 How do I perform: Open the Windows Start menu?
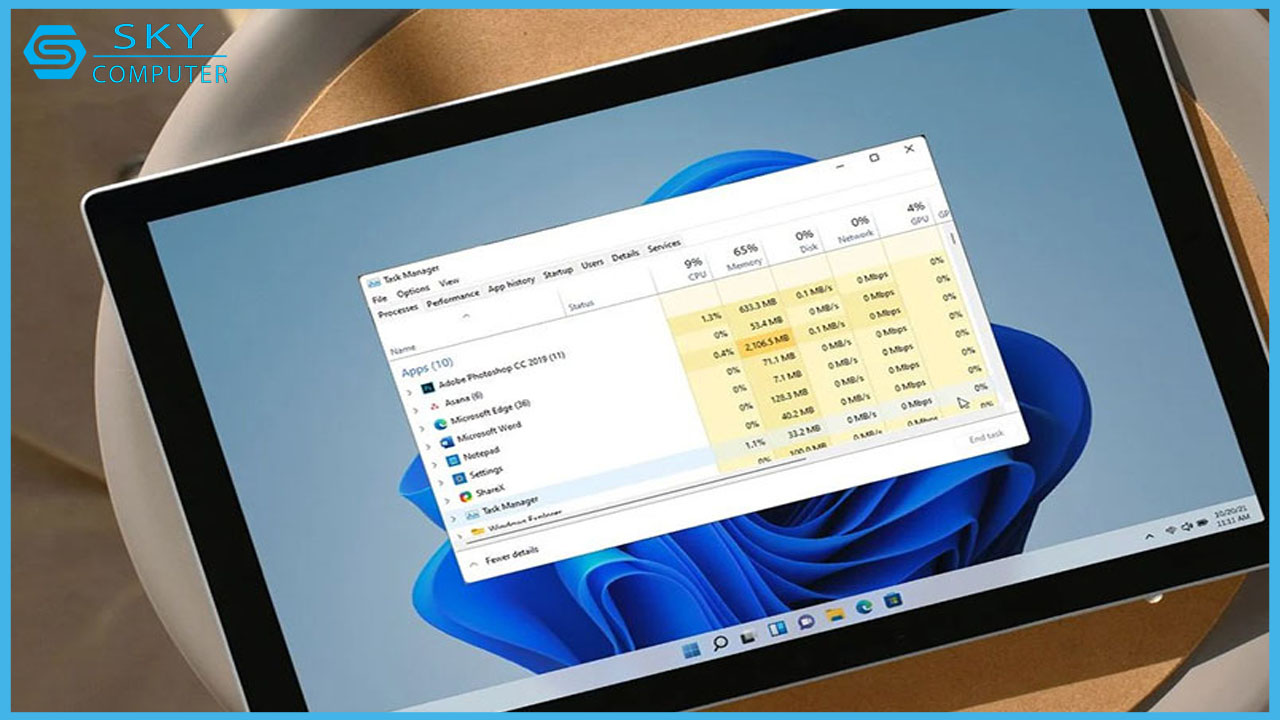coord(691,650)
